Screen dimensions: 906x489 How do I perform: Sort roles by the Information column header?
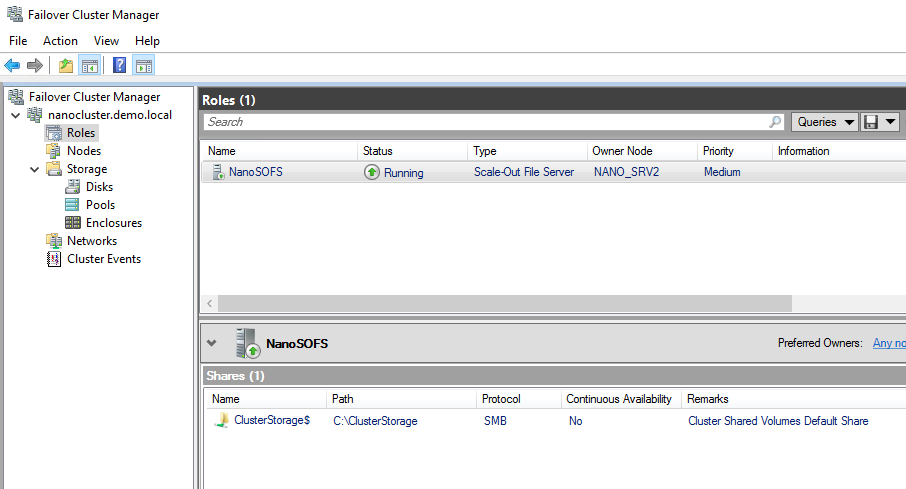click(839, 151)
